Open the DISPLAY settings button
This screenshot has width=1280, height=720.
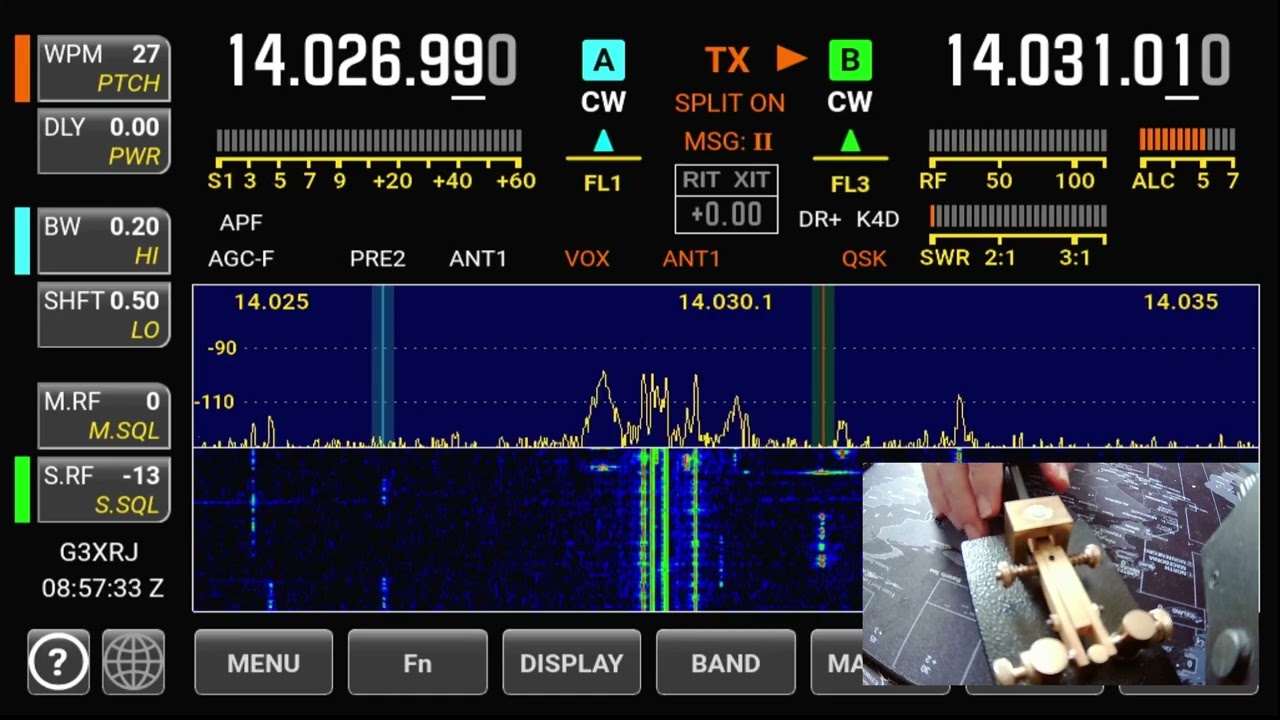click(571, 662)
